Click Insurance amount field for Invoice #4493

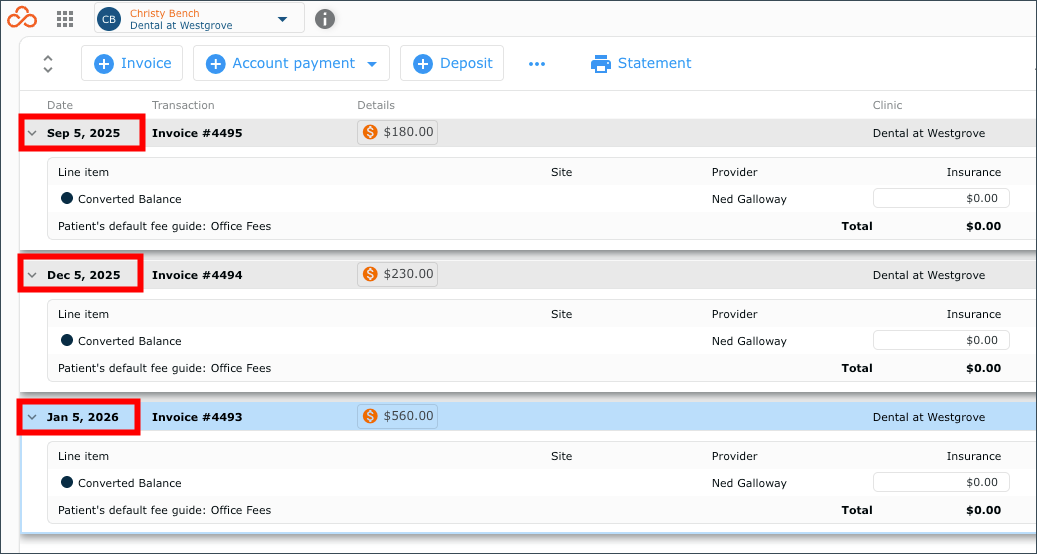pyautogui.click(x=941, y=482)
